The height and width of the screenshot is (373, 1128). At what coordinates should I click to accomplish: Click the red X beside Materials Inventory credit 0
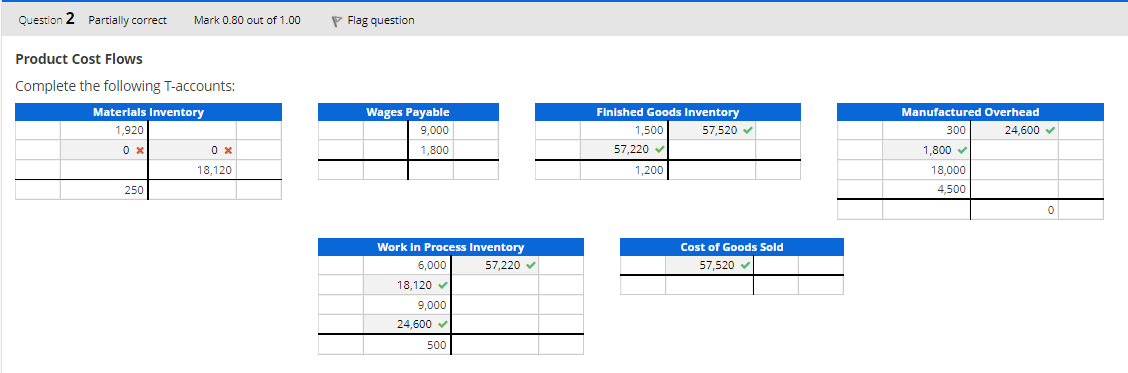click(228, 150)
